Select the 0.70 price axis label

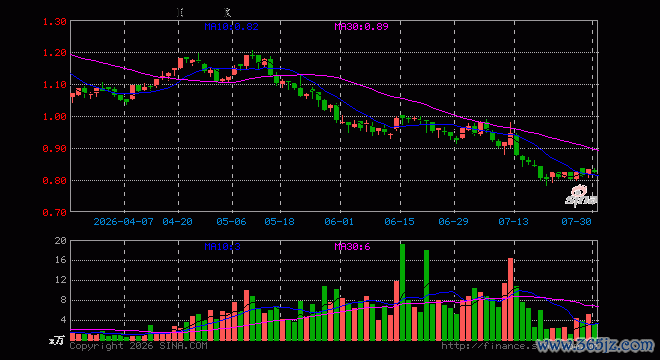pos(55,212)
